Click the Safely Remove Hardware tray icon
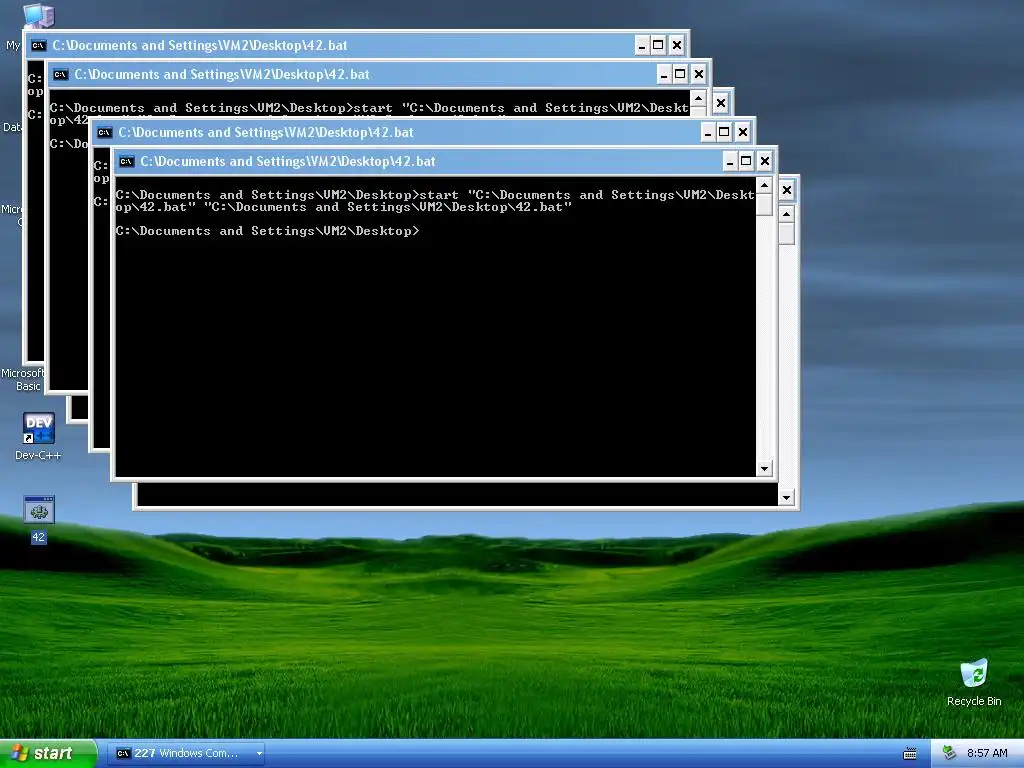Screen dimensions: 1024x768 tap(949, 753)
